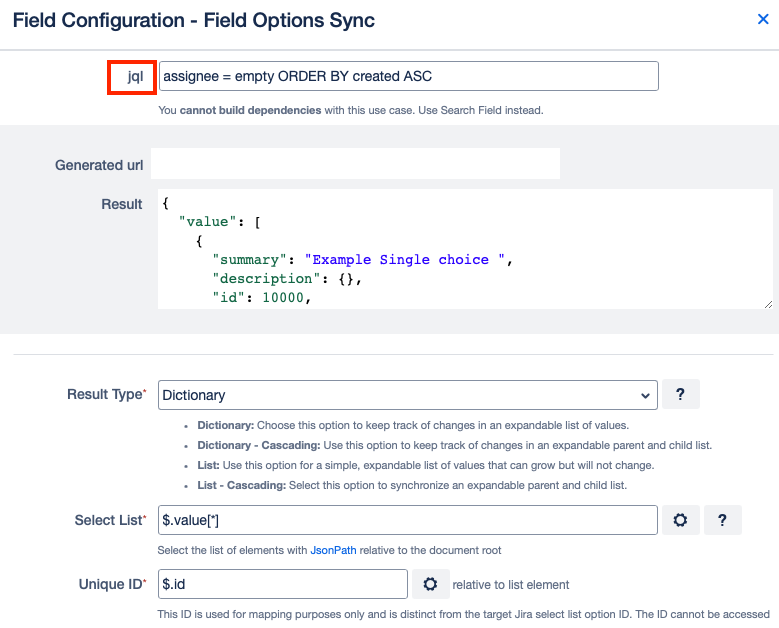Open gear settings beside Select List
Image resolution: width=779 pixels, height=628 pixels.
click(680, 520)
